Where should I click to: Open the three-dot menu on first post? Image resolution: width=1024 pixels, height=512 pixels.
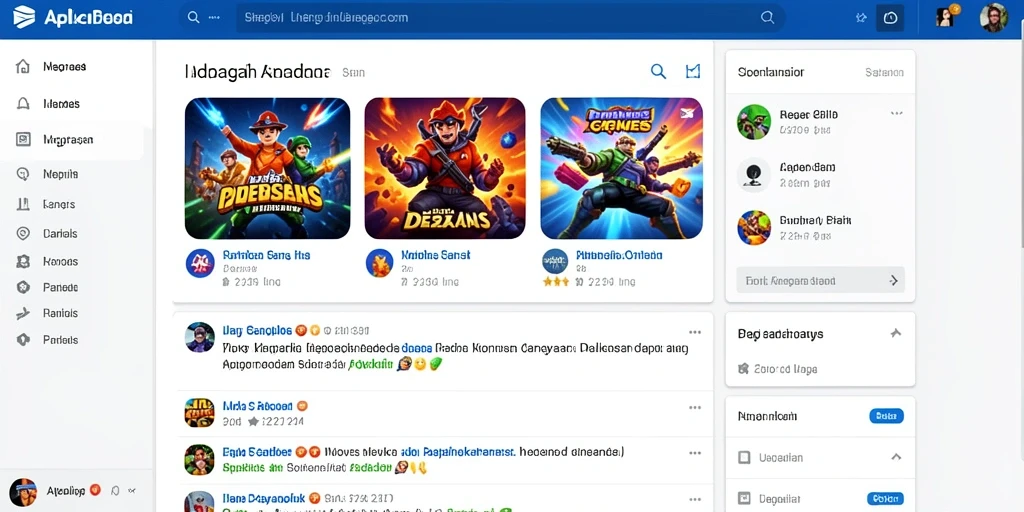(x=695, y=332)
